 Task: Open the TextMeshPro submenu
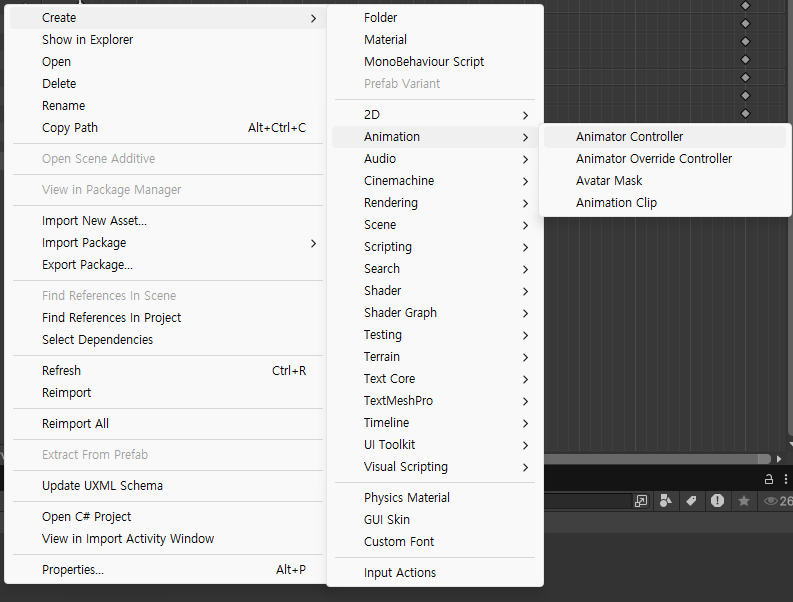coord(435,401)
